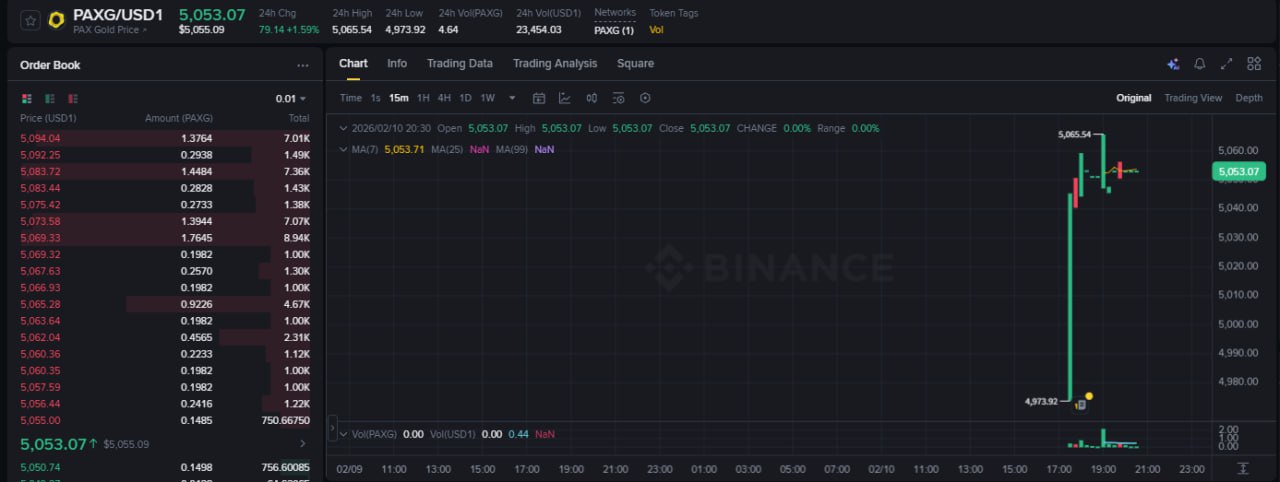Switch chart to Trading View mode
Screen dimensions: 1280x482
click(1193, 98)
